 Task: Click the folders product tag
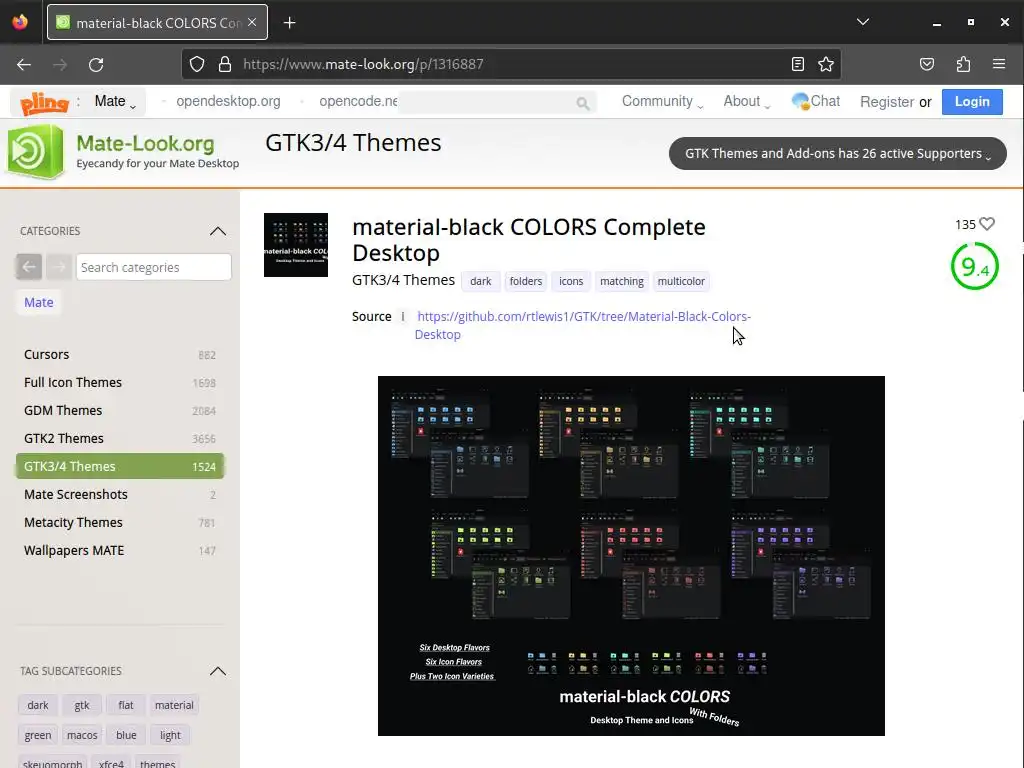click(526, 281)
